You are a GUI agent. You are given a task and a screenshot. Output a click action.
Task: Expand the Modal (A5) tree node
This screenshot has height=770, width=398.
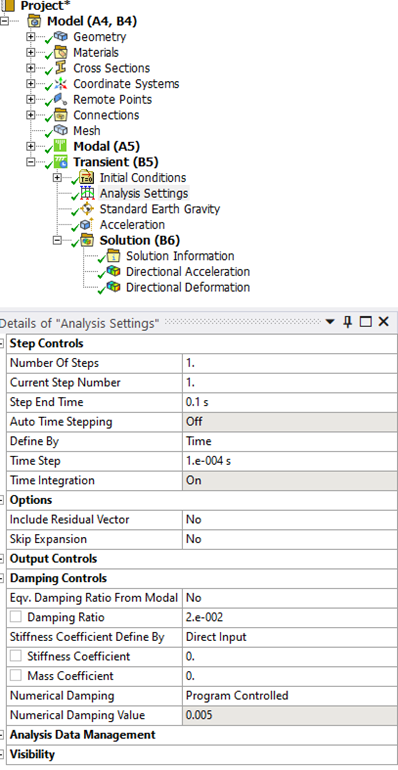[x=30, y=147]
